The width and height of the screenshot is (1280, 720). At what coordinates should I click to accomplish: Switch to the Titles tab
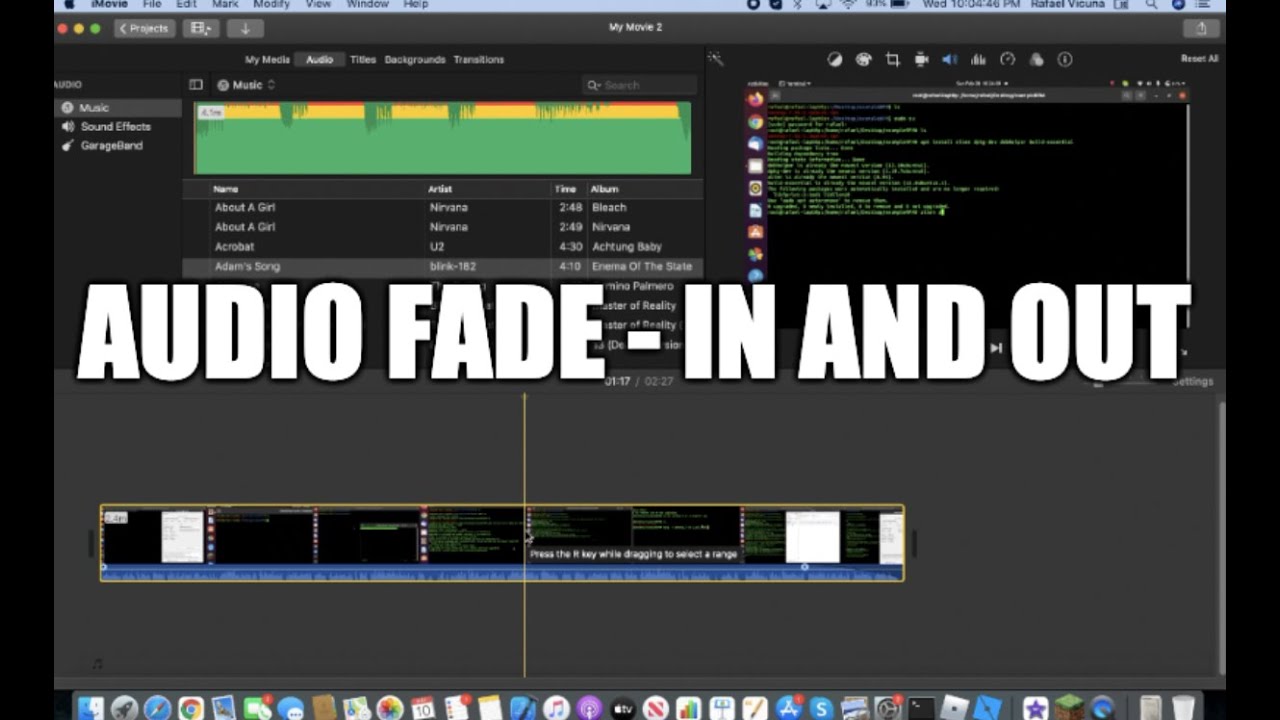click(x=363, y=59)
